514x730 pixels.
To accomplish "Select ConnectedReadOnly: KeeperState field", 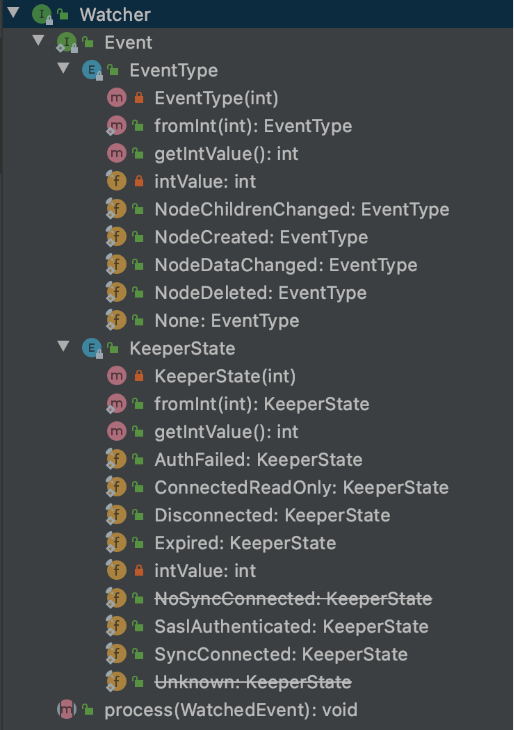I will click(302, 487).
